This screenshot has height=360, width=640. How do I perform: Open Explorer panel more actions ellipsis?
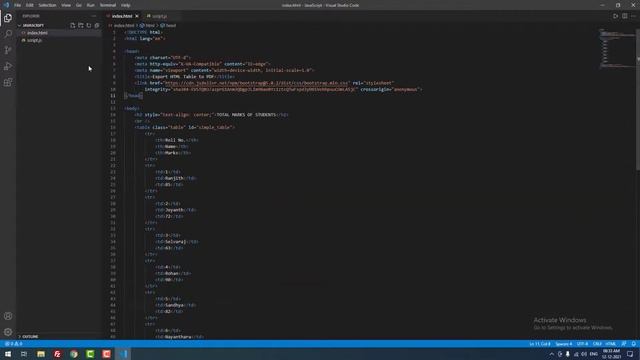click(94, 16)
